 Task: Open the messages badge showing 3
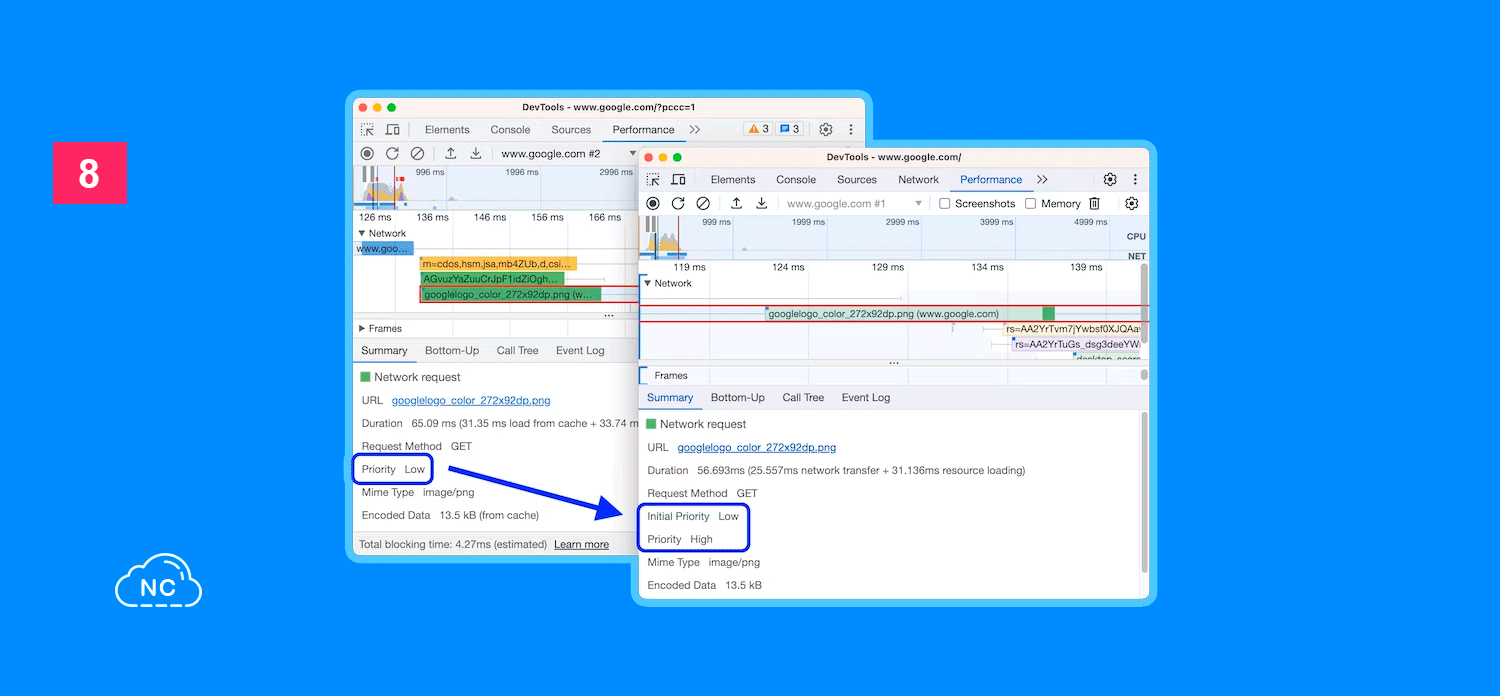(x=789, y=129)
